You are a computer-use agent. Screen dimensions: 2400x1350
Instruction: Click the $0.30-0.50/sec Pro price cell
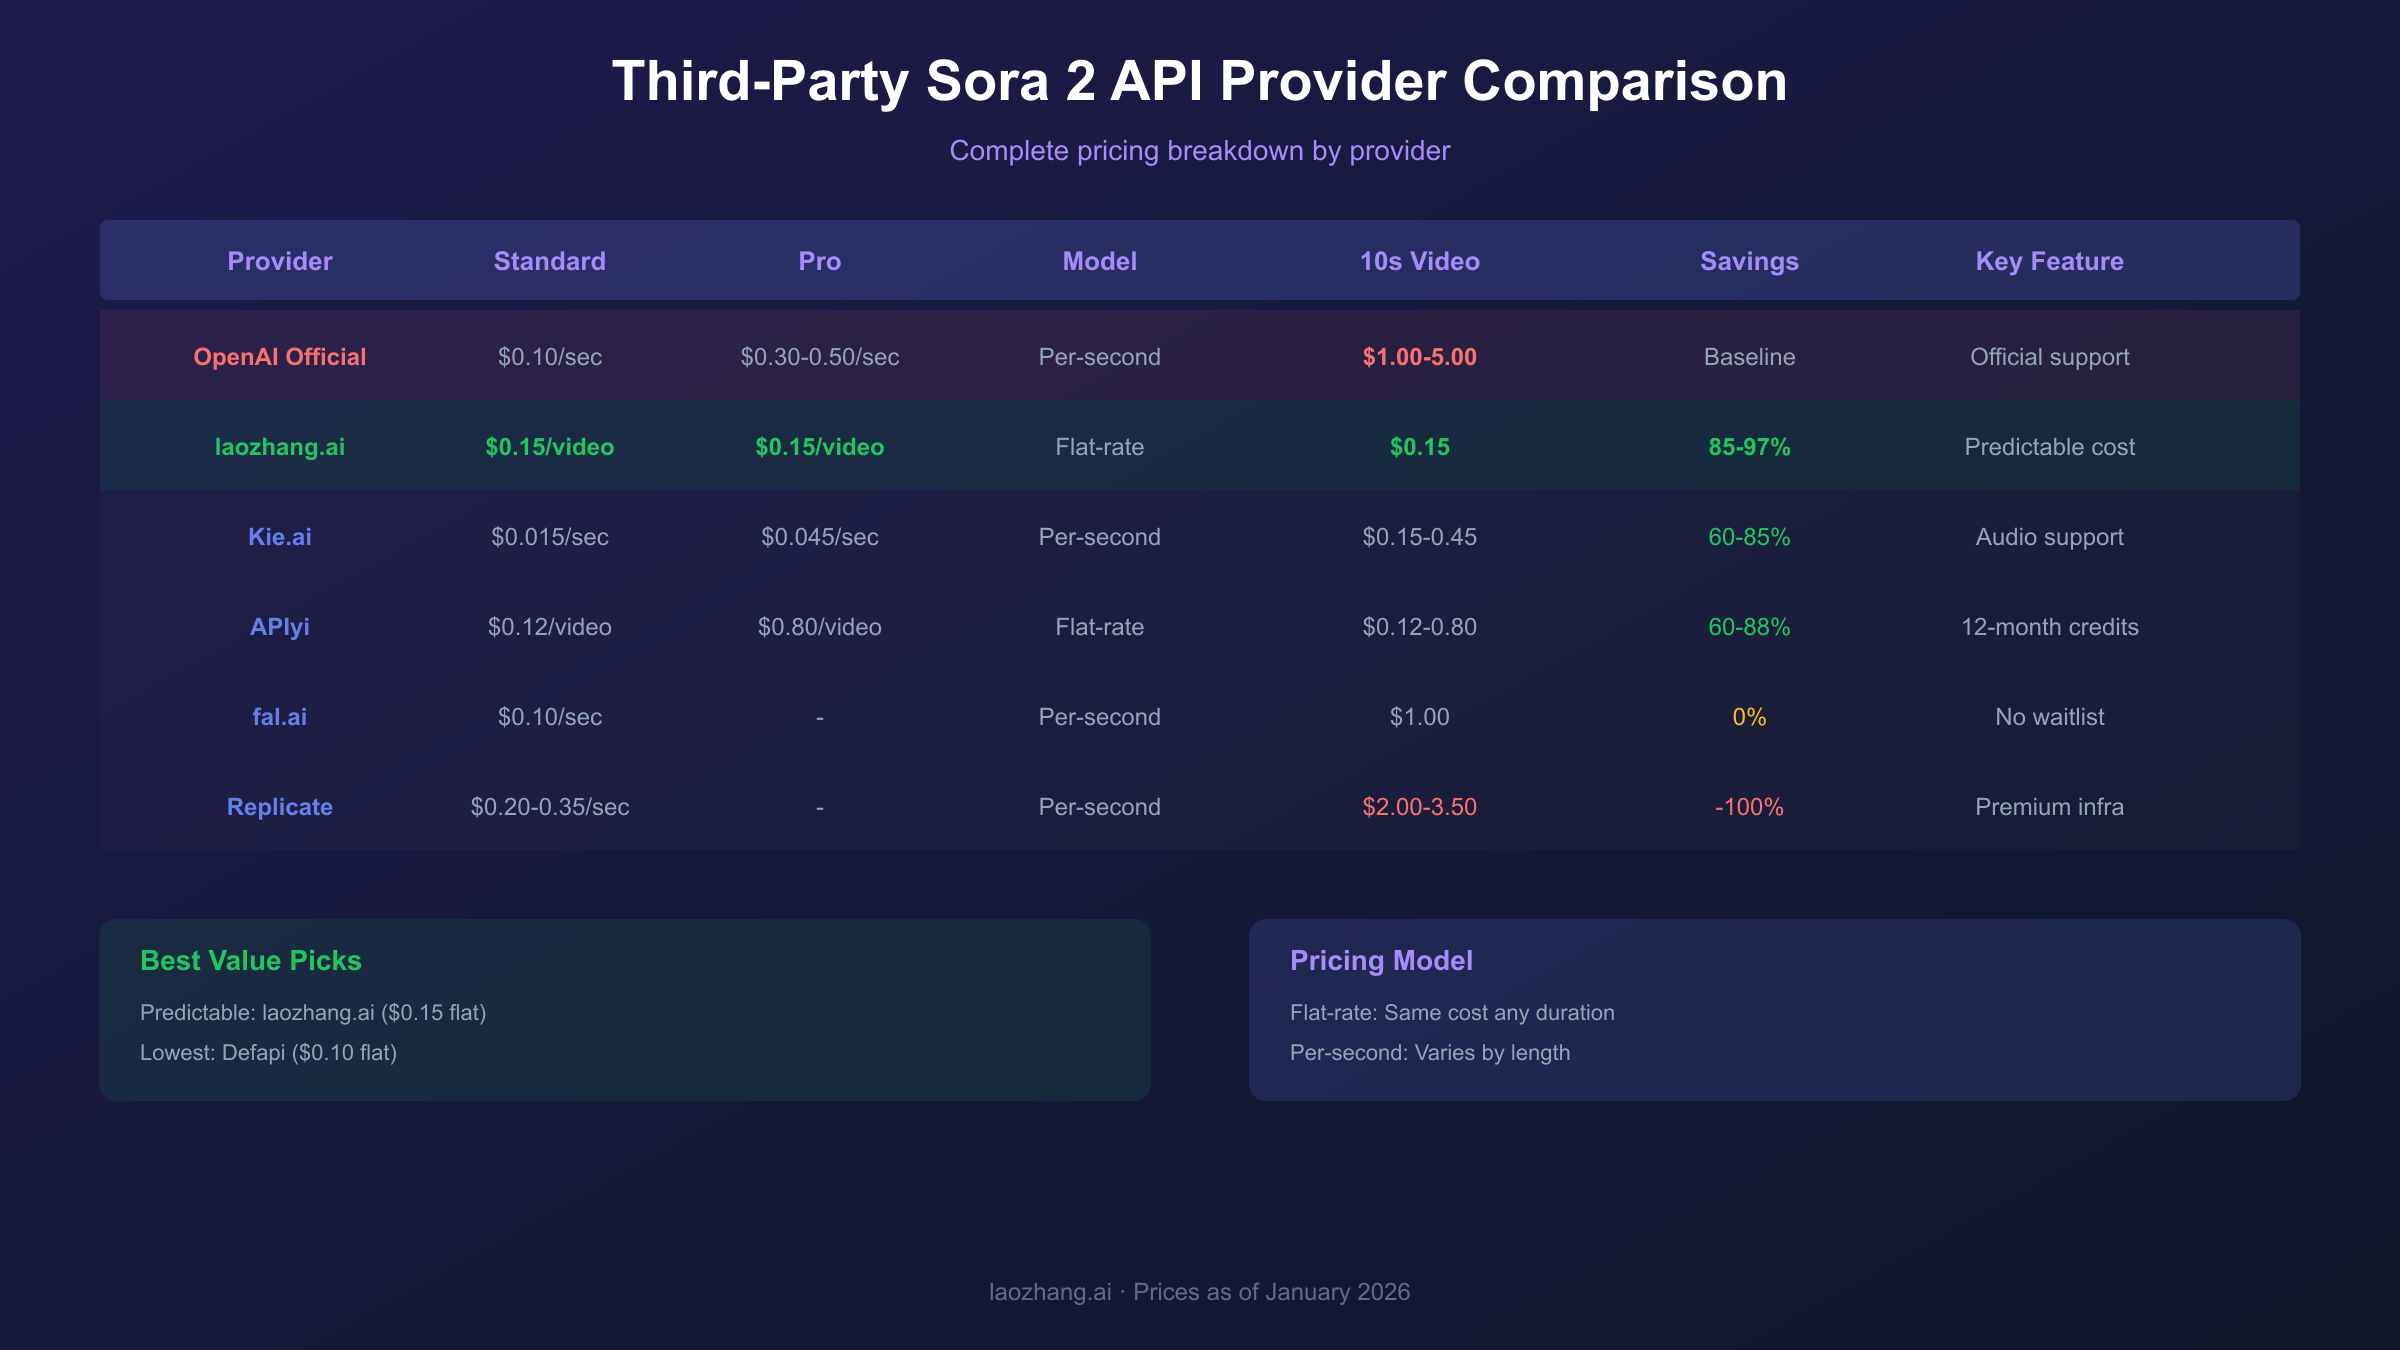(x=819, y=357)
